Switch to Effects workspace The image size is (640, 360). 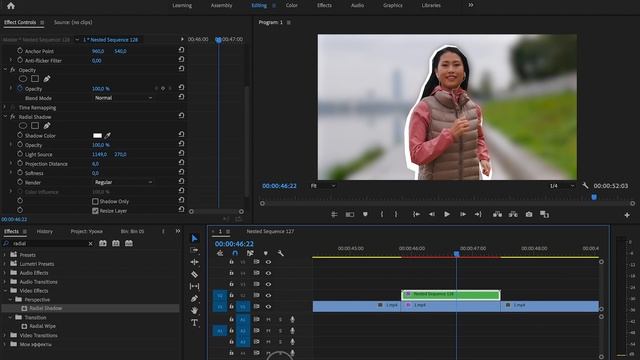(324, 5)
